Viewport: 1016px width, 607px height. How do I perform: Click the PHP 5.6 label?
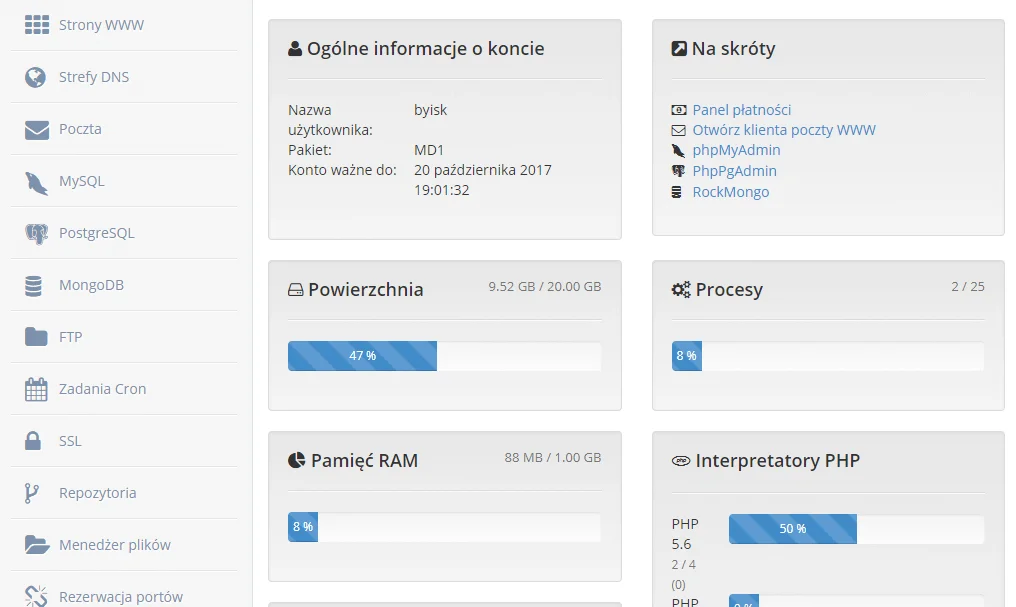tap(685, 534)
